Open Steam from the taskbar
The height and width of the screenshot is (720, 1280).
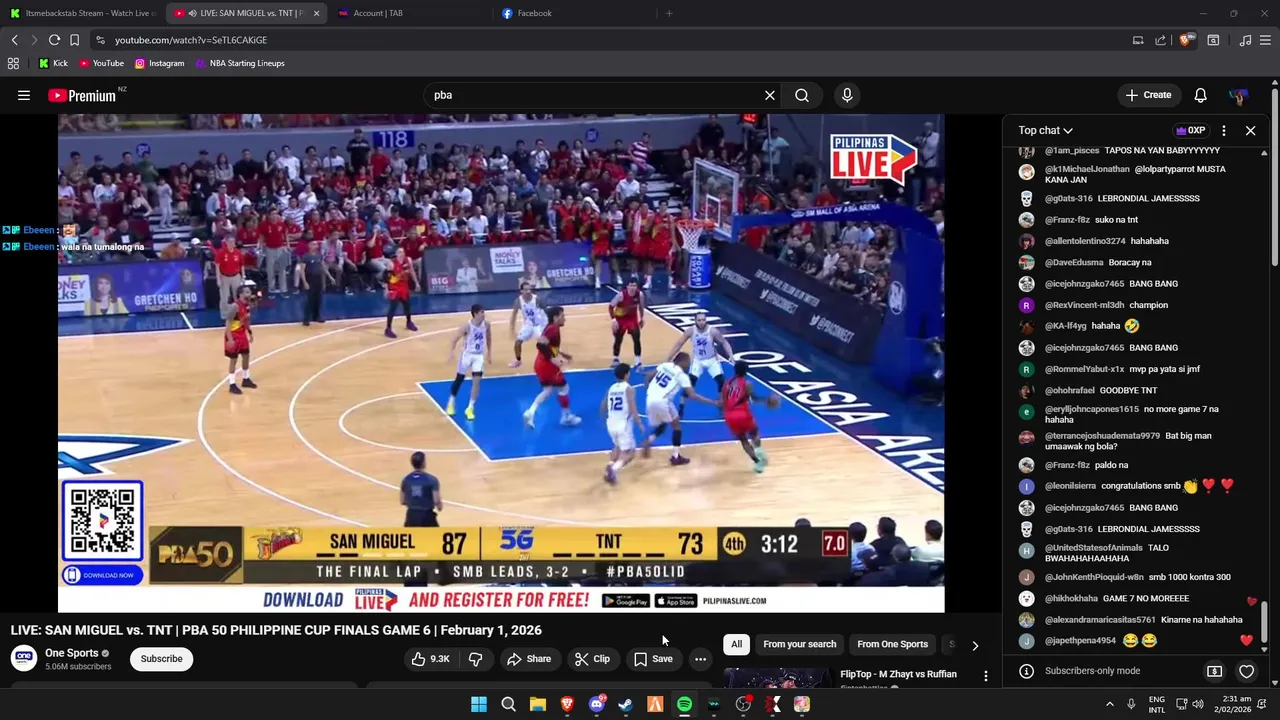point(626,704)
